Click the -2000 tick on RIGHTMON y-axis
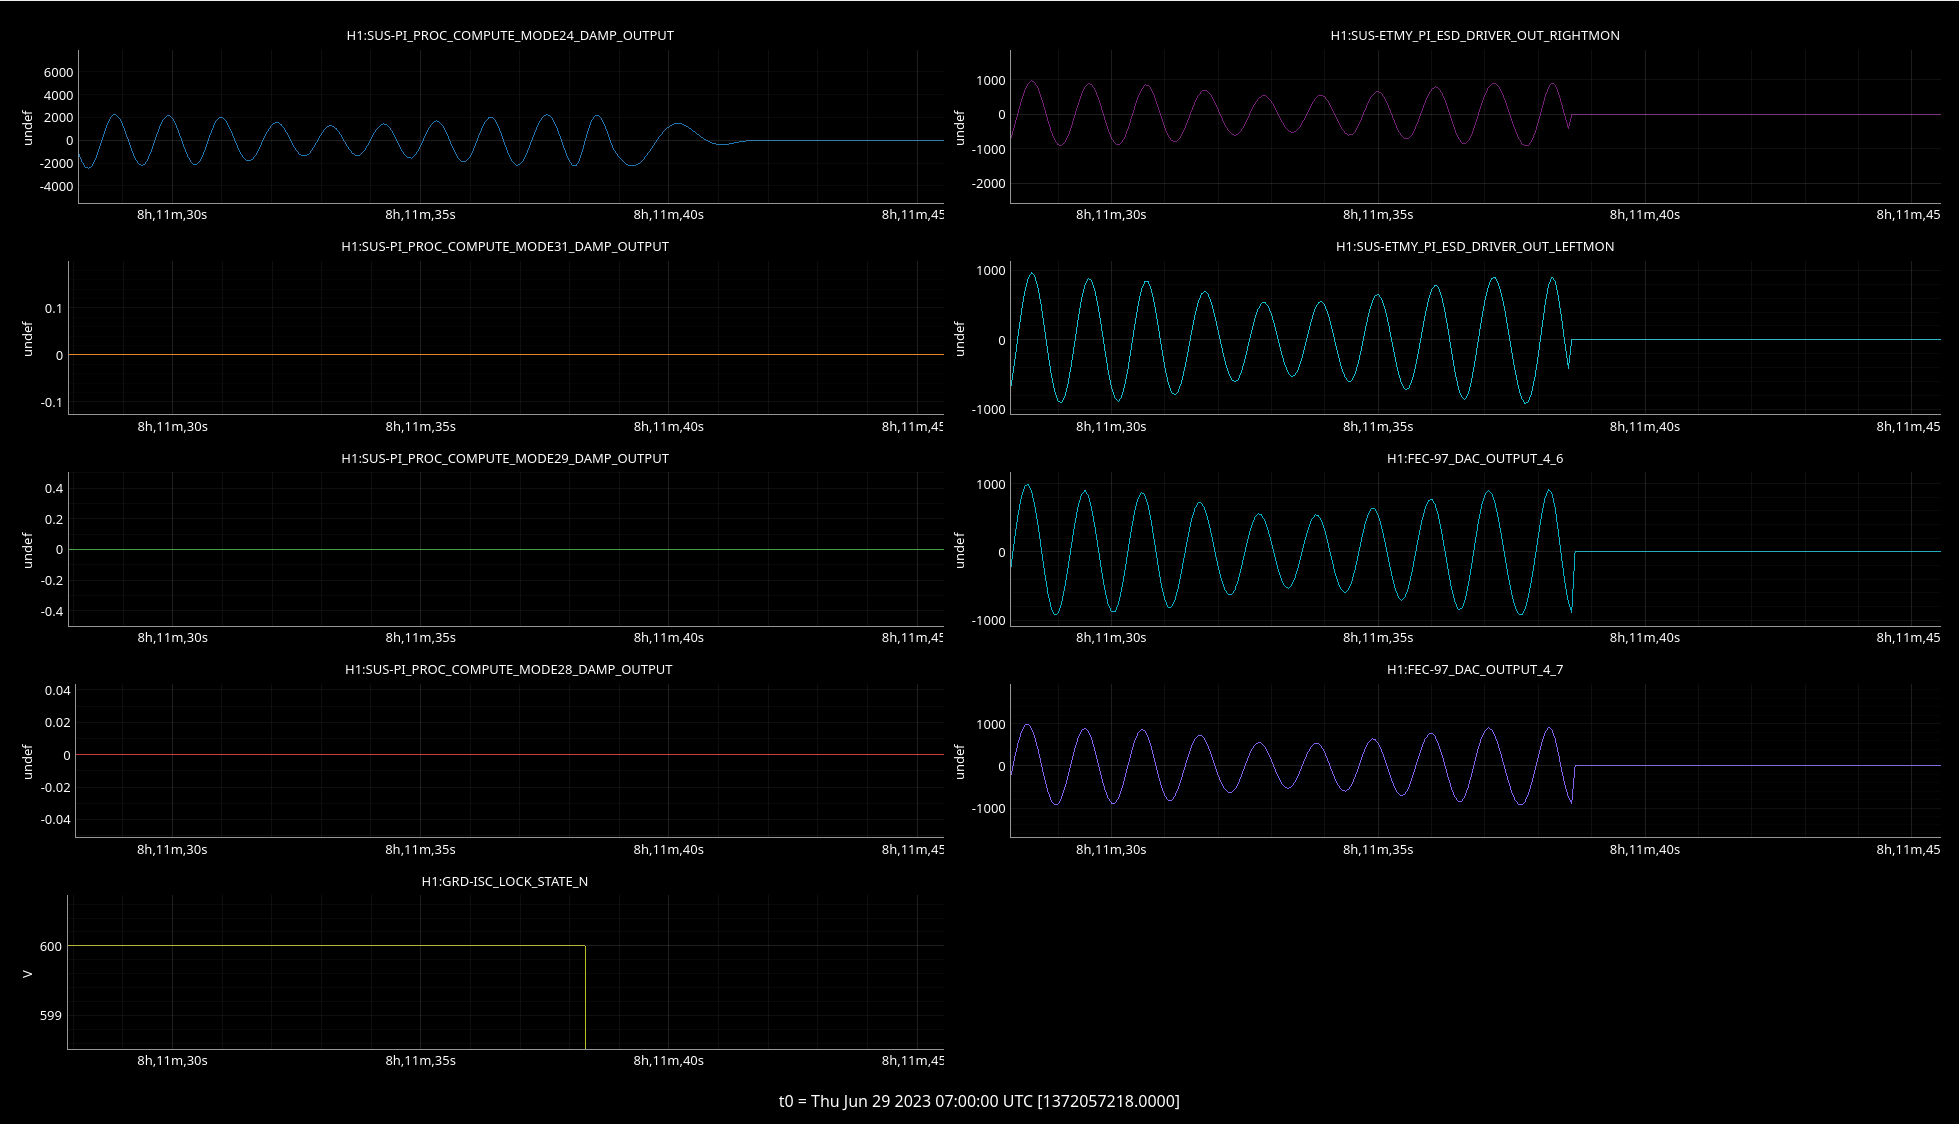This screenshot has width=1959, height=1124. pyautogui.click(x=988, y=183)
